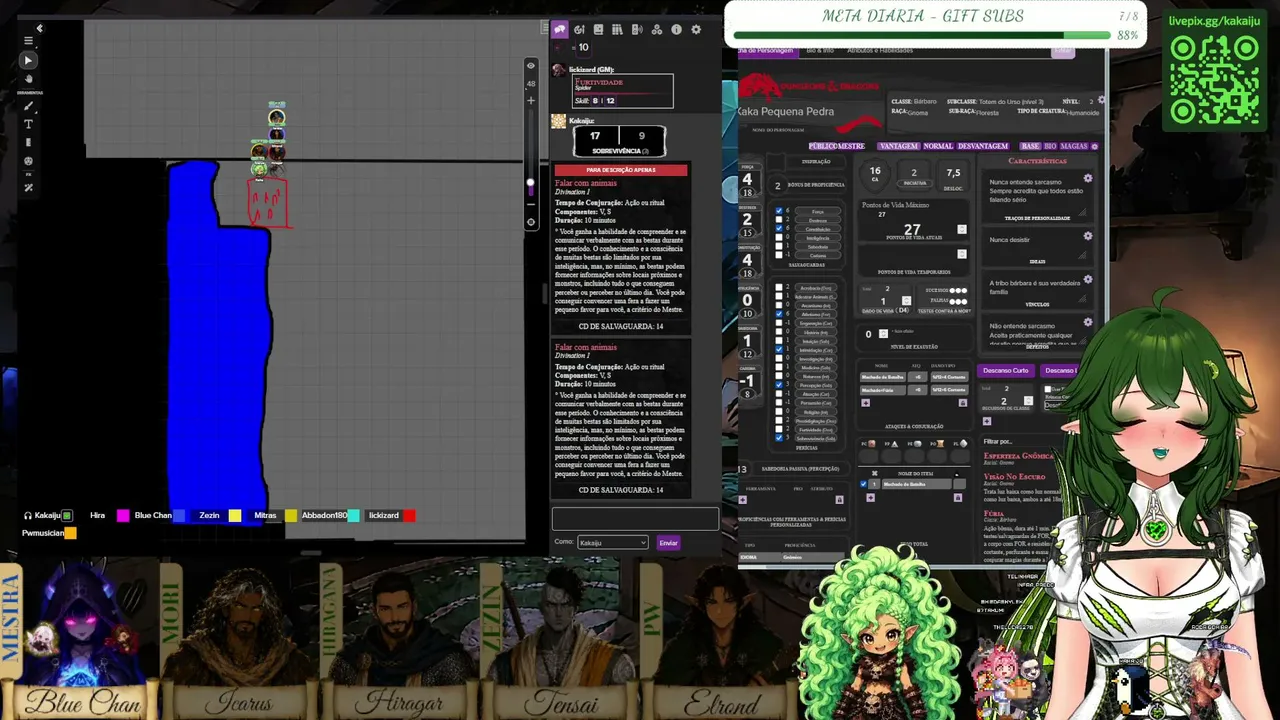Zoom in with the plus button
The height and width of the screenshot is (720, 1280).
pyautogui.click(x=531, y=100)
